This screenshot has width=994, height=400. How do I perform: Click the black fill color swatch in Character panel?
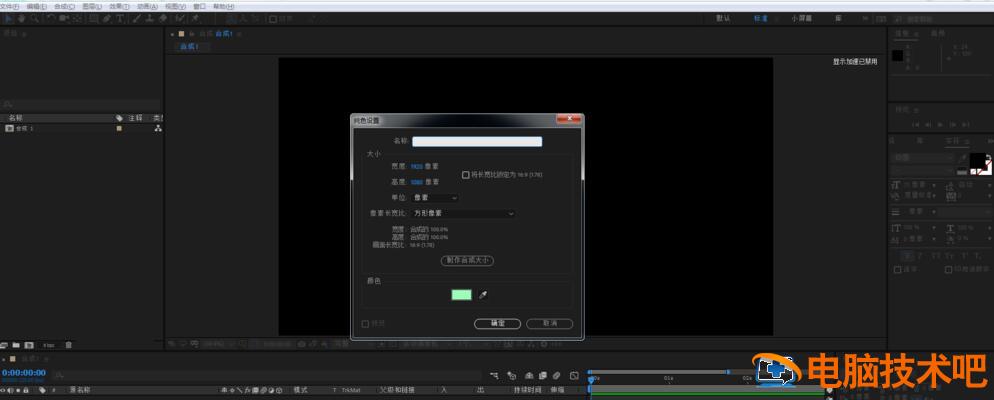pyautogui.click(x=977, y=161)
